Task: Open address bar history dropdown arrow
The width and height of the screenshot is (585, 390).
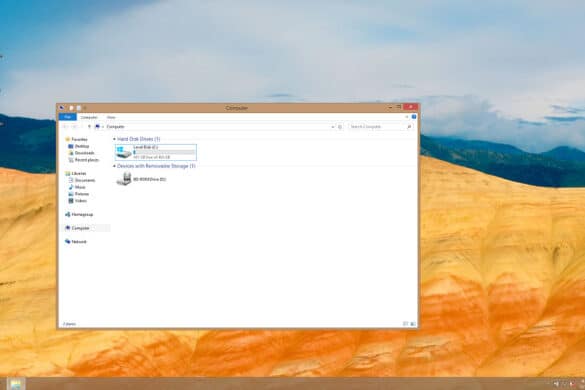Action: tap(332, 127)
